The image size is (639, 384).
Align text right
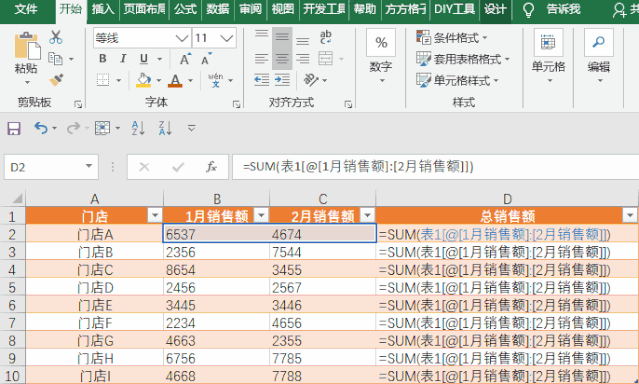click(302, 59)
